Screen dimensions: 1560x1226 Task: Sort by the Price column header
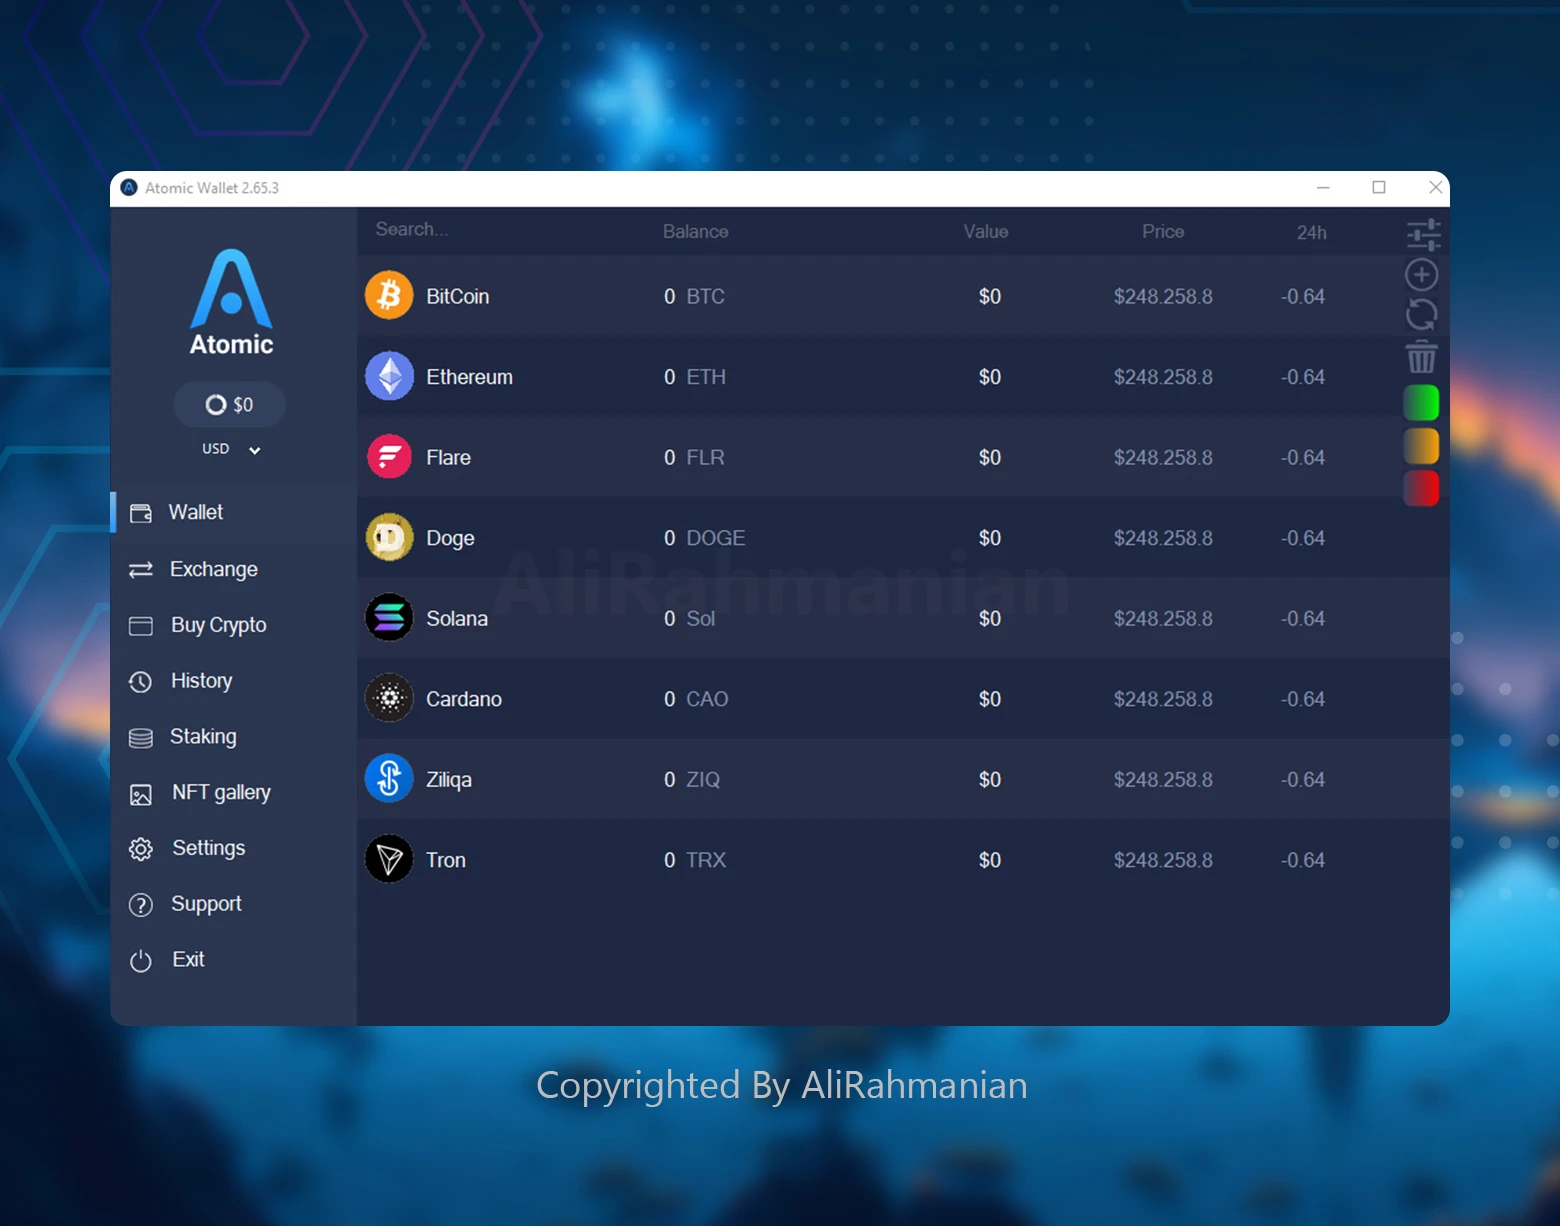(x=1162, y=232)
